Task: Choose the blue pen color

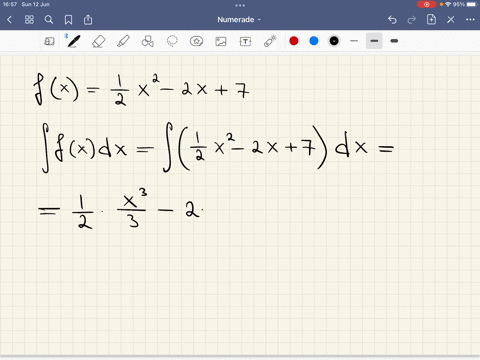Action: [x=314, y=41]
